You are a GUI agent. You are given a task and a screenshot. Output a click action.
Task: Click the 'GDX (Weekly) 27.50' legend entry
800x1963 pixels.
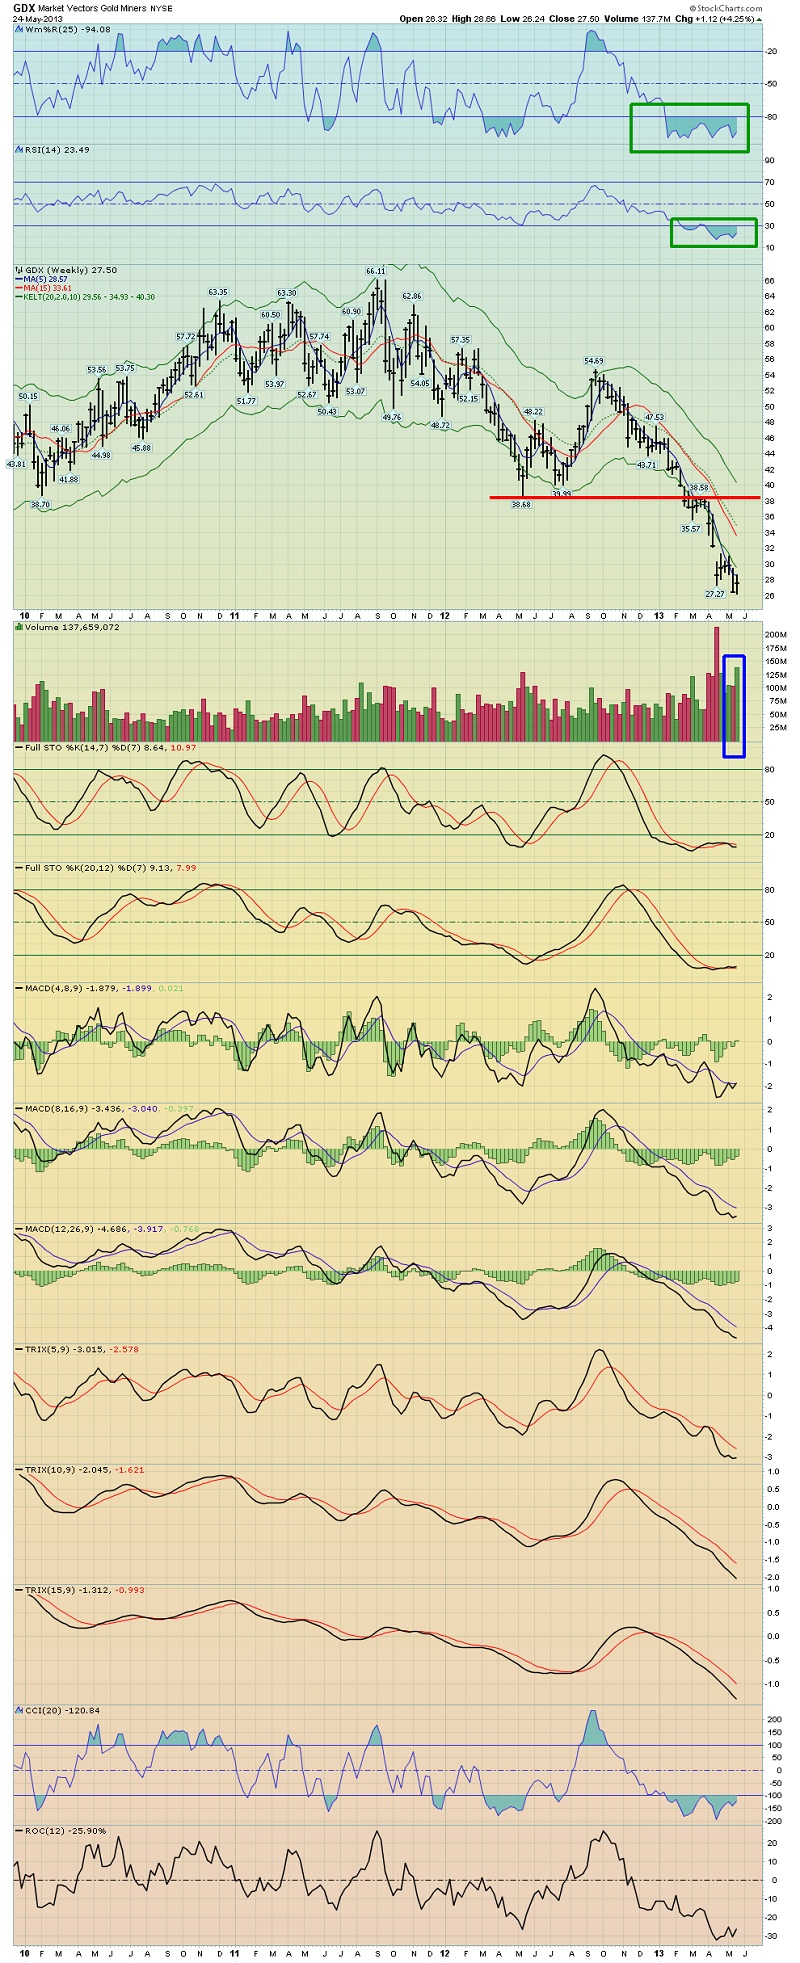tap(67, 270)
